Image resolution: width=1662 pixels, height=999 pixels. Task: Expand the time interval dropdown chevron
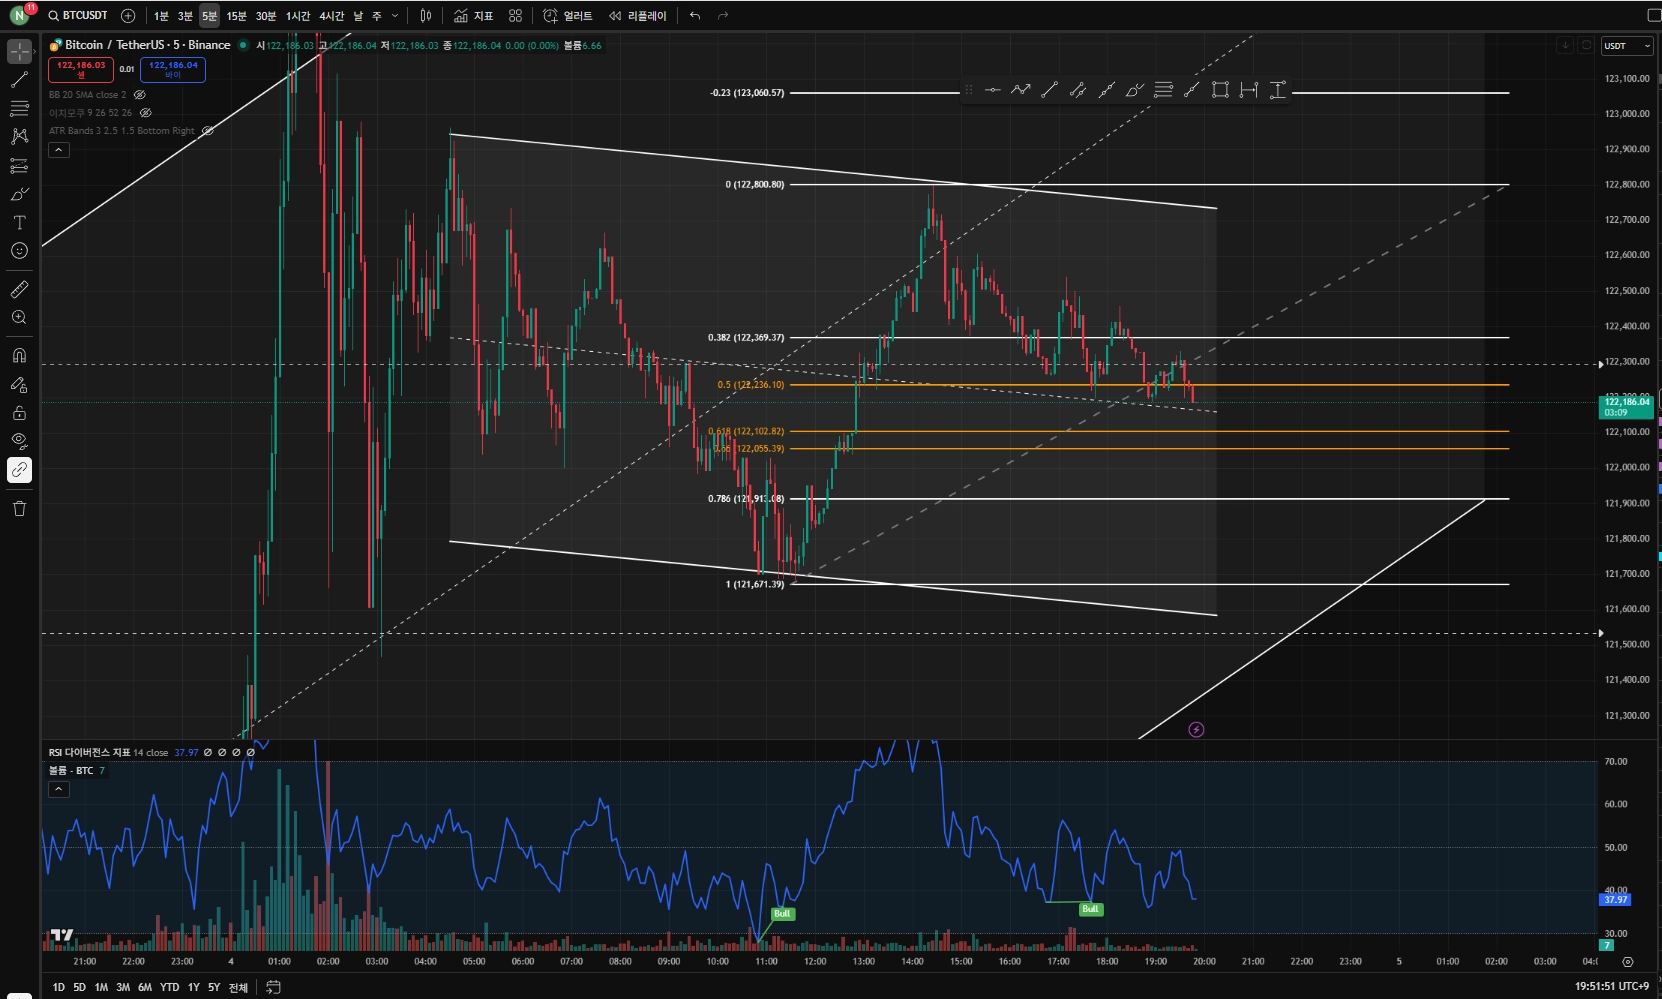[395, 15]
